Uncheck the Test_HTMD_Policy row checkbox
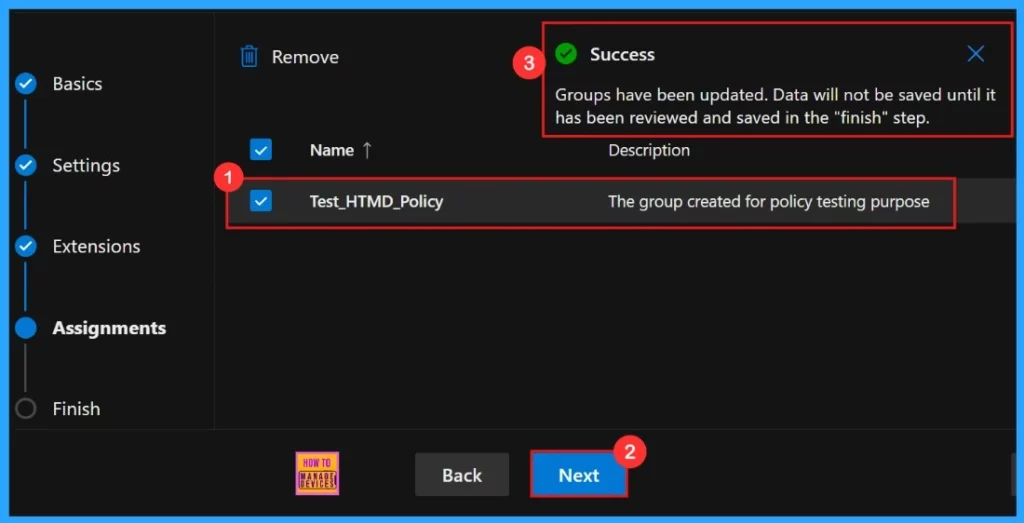Image resolution: width=1024 pixels, height=523 pixels. pos(261,202)
